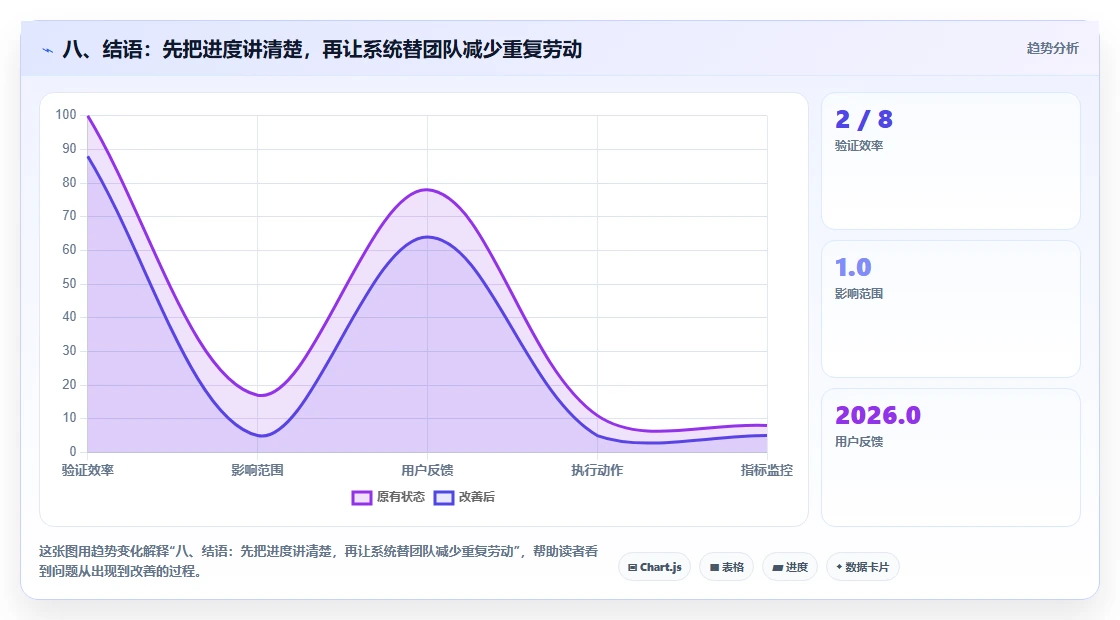This screenshot has height=620, width=1120.
Task: Click the 0 y-axis value
Action: tap(73, 451)
